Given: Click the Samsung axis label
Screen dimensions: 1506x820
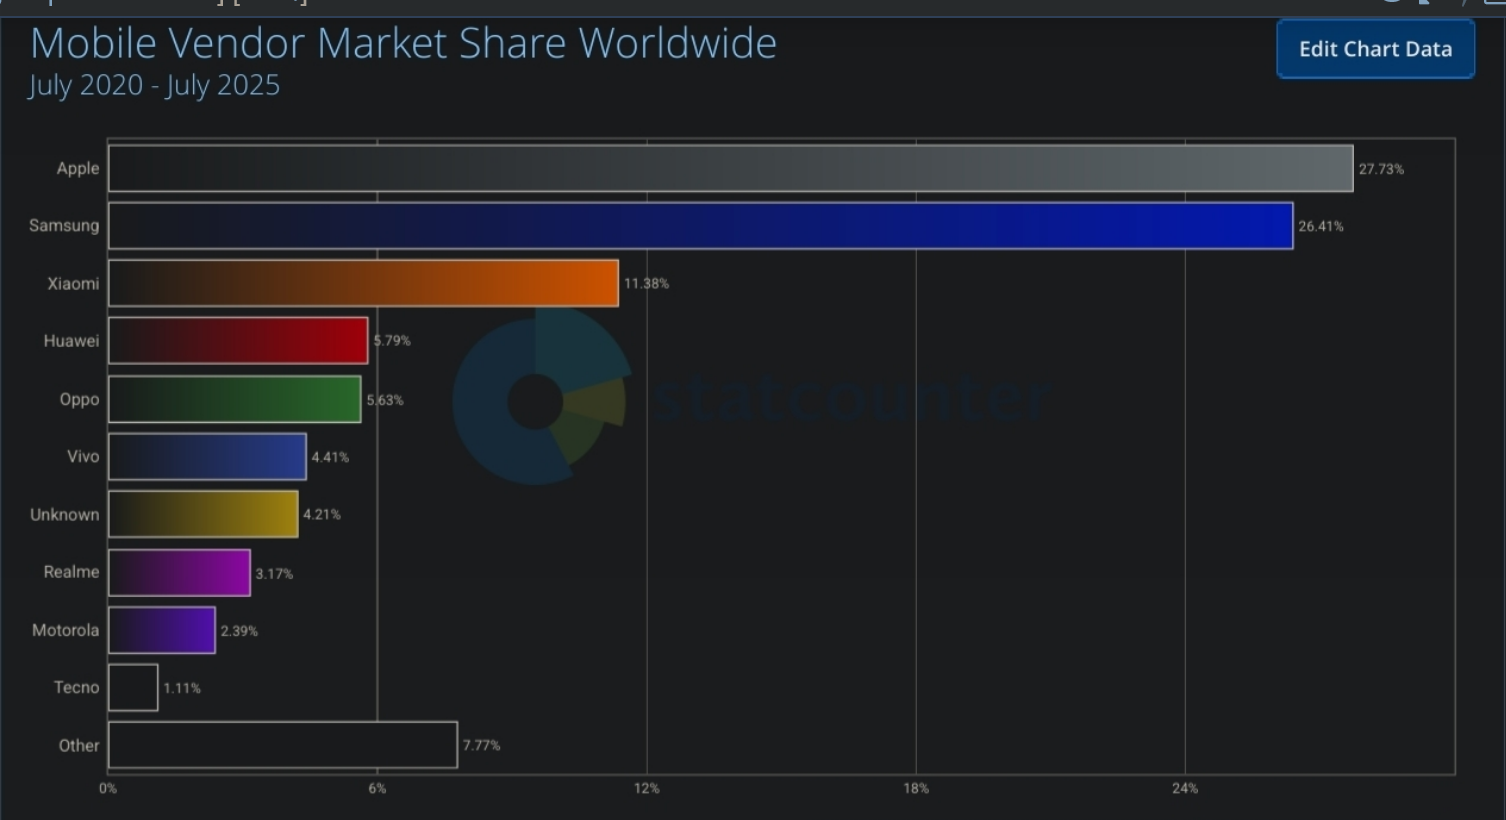Looking at the screenshot, I should pos(64,225).
